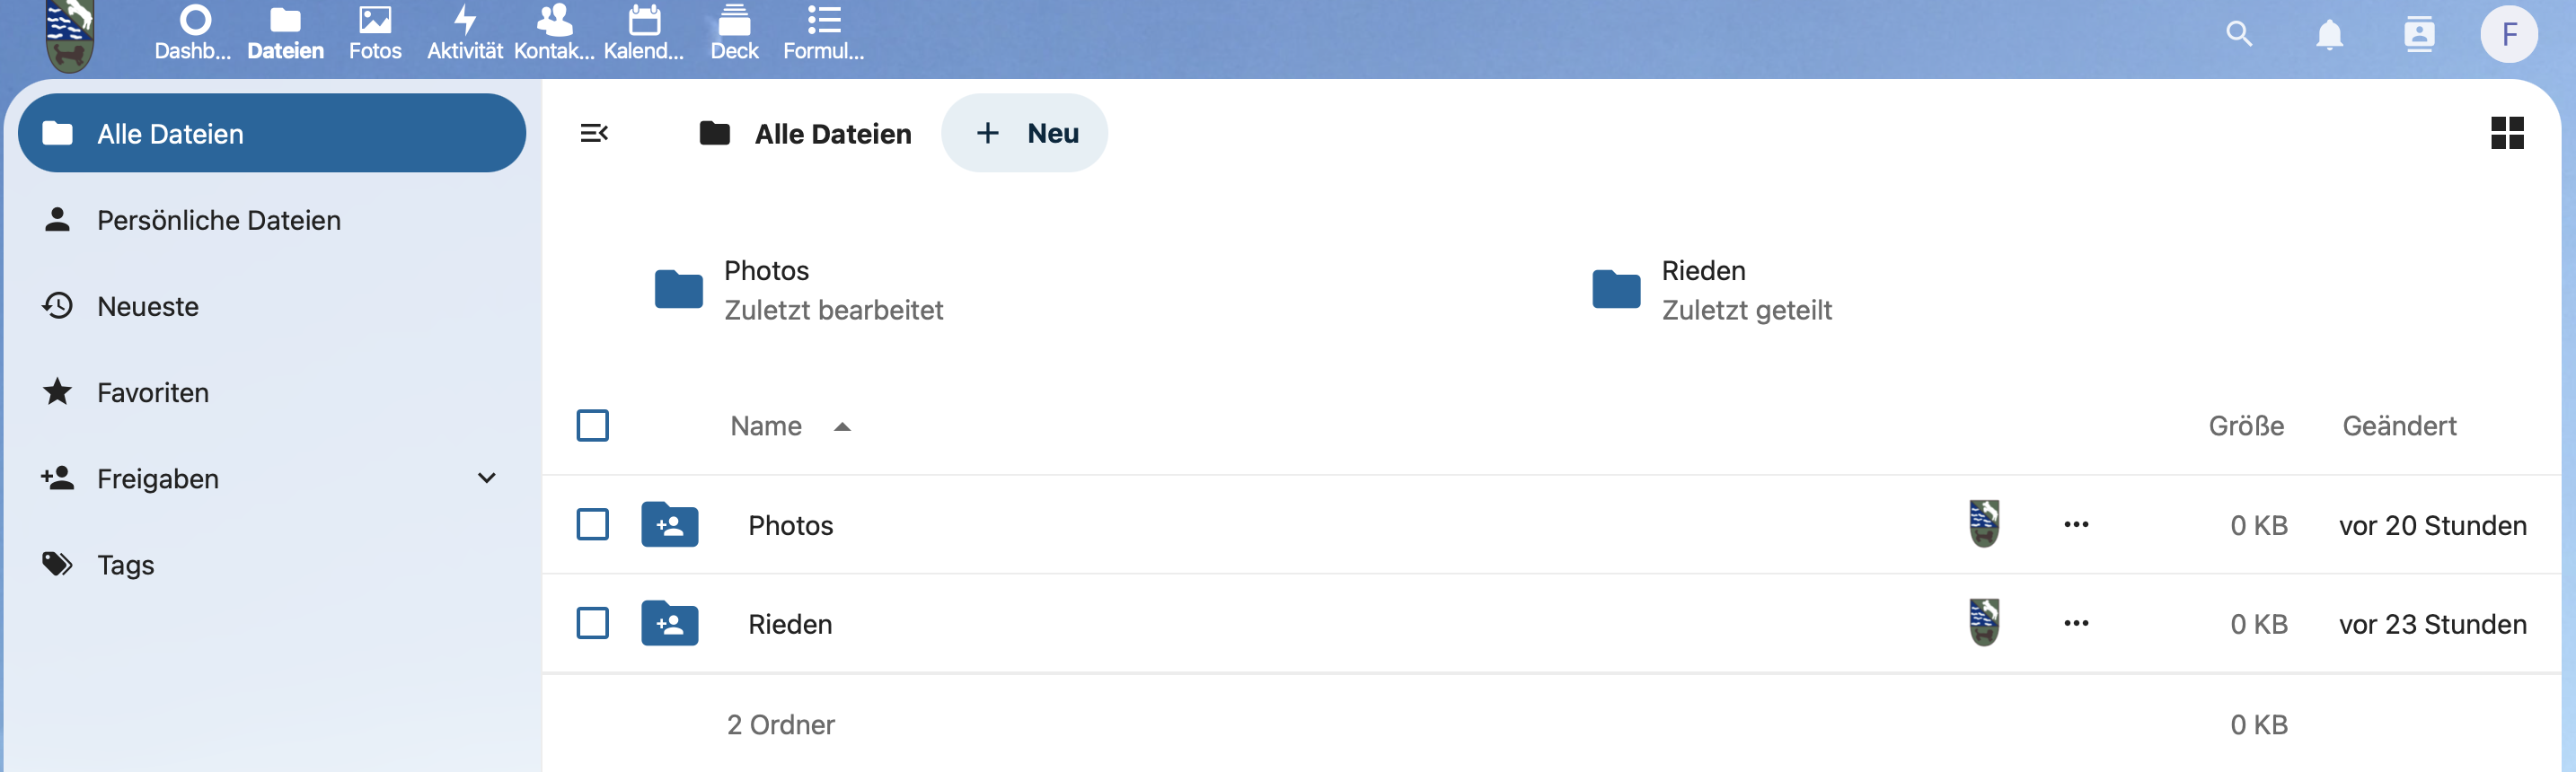Open the recently shared Rieden folder card

[x=1712, y=290]
